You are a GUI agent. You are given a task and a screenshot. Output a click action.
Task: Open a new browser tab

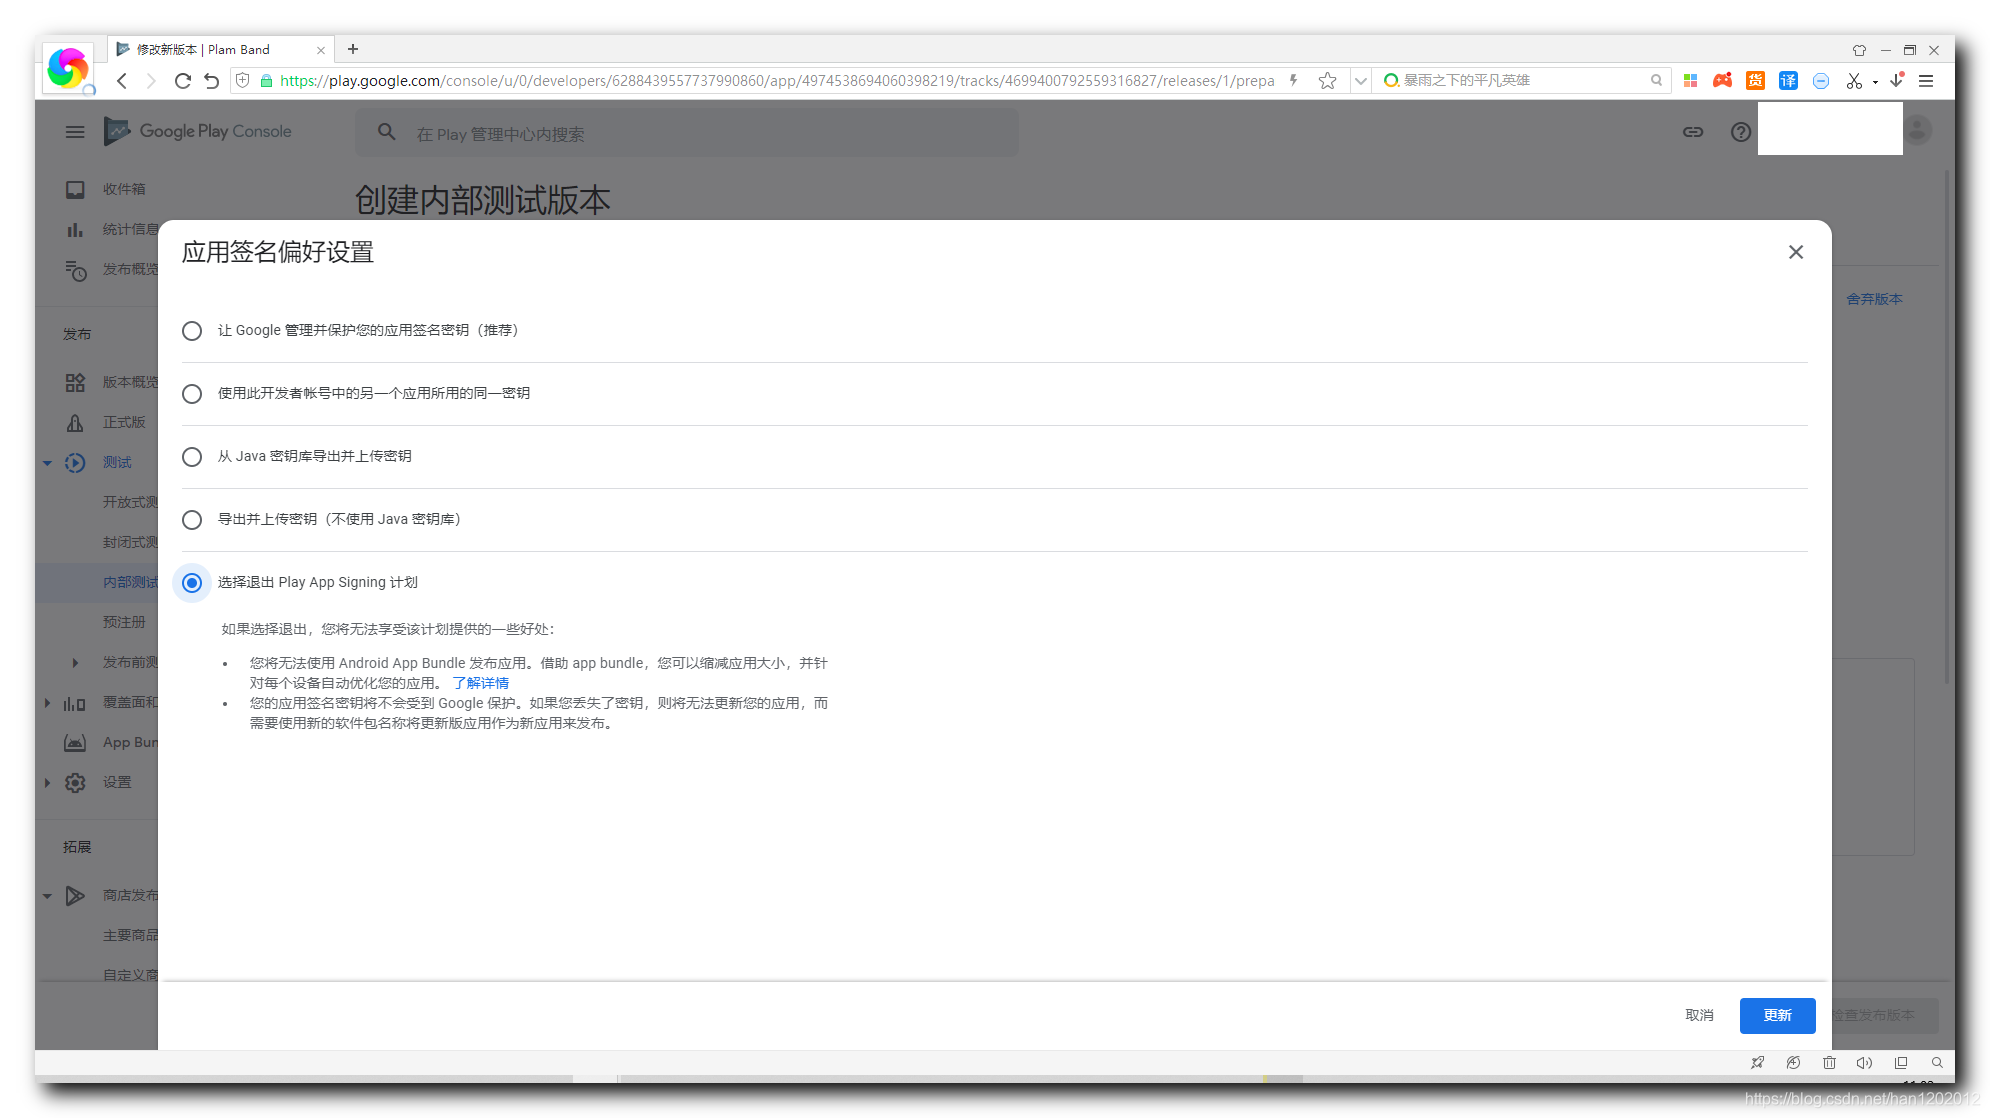coord(353,49)
